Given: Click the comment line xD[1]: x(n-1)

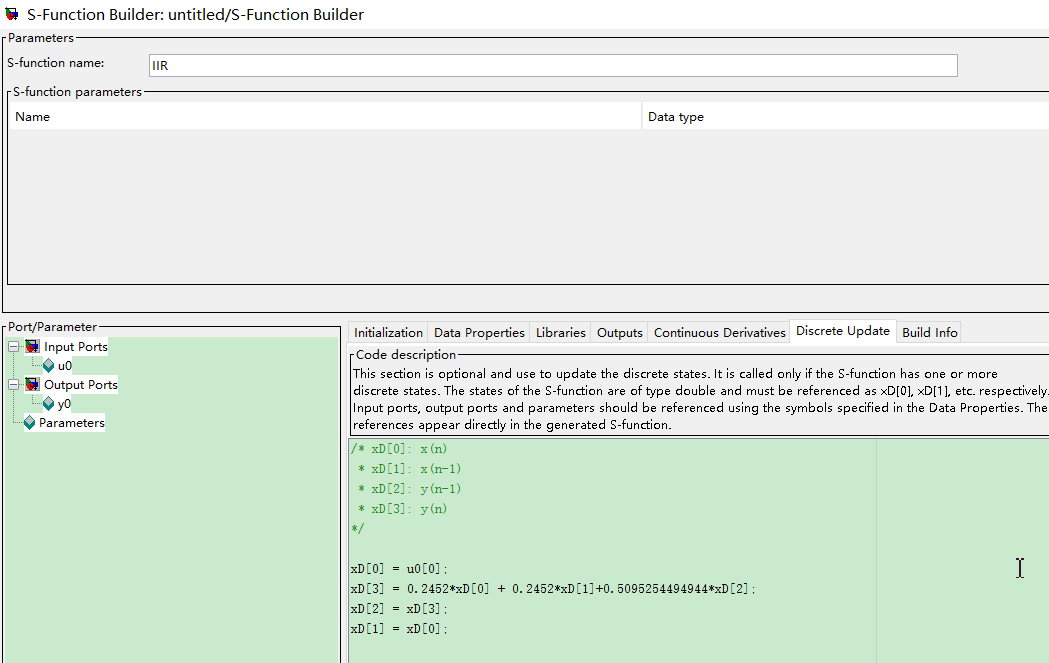Looking at the screenshot, I should click(x=409, y=469).
